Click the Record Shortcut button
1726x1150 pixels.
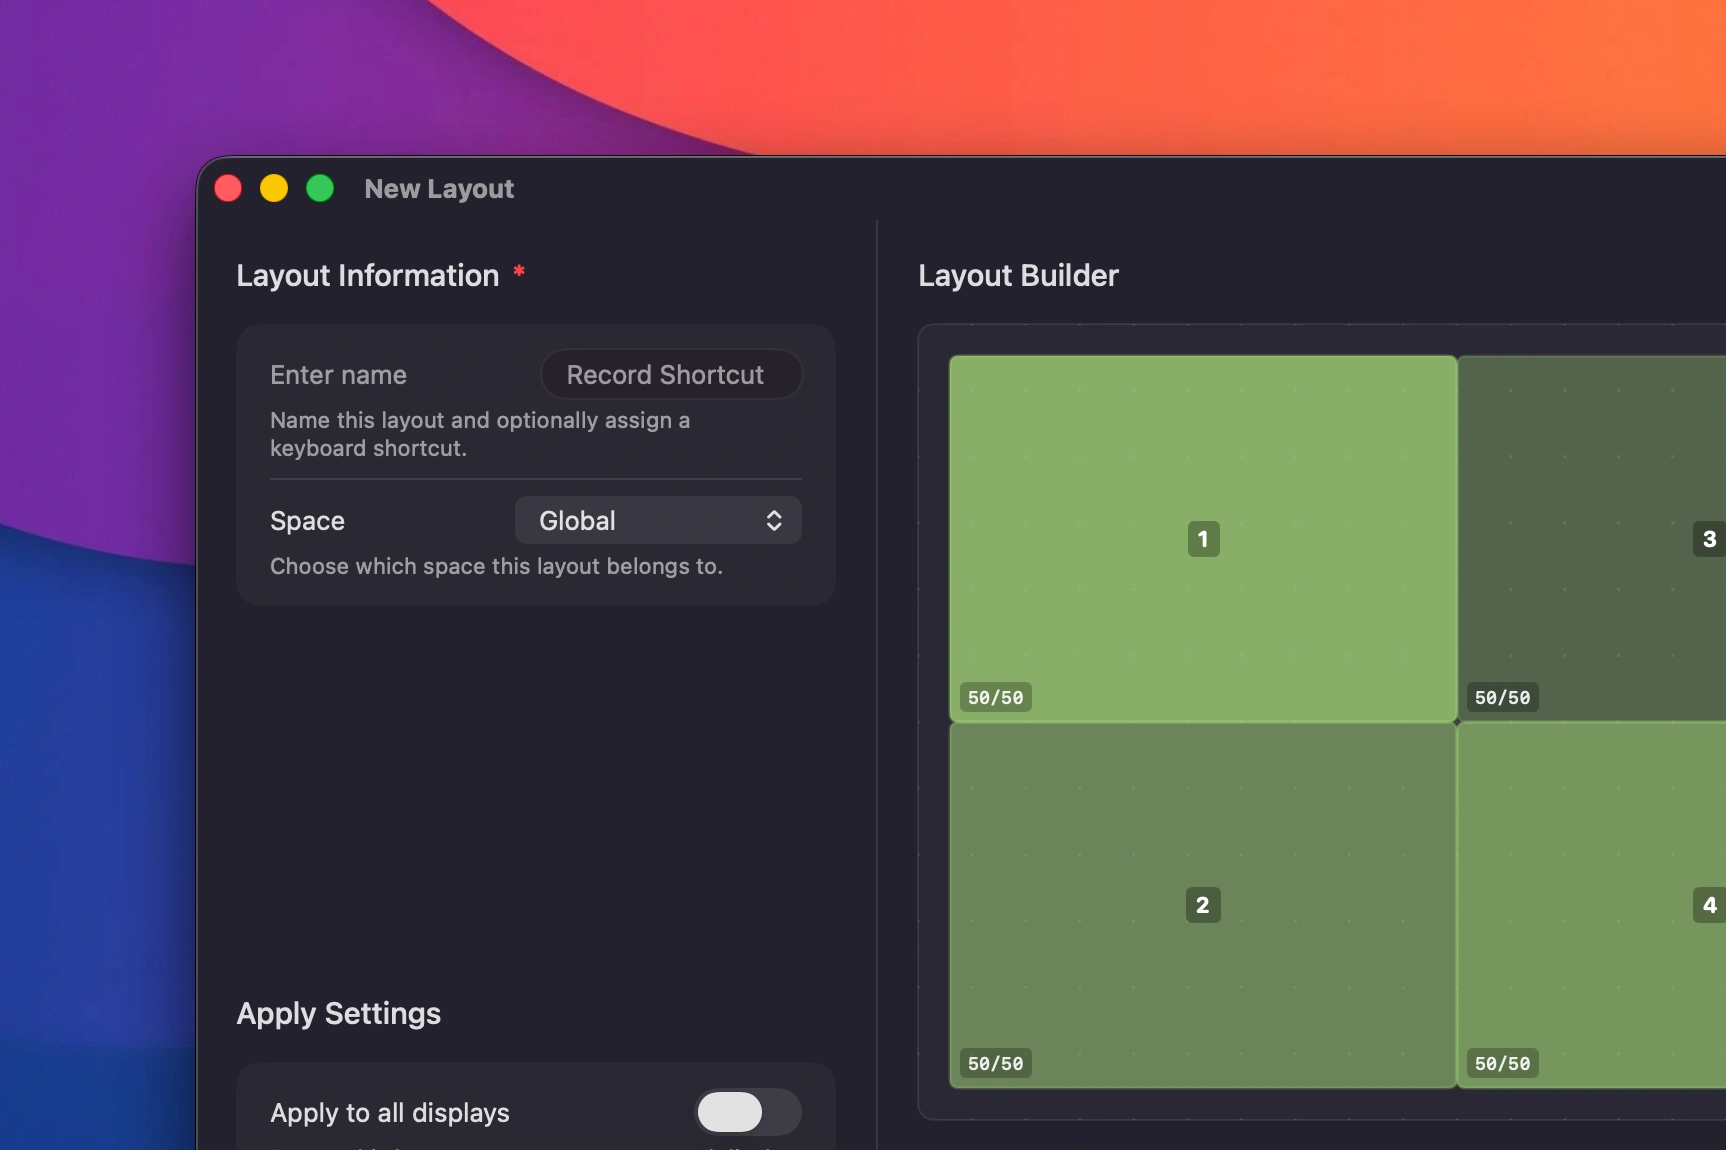point(671,375)
